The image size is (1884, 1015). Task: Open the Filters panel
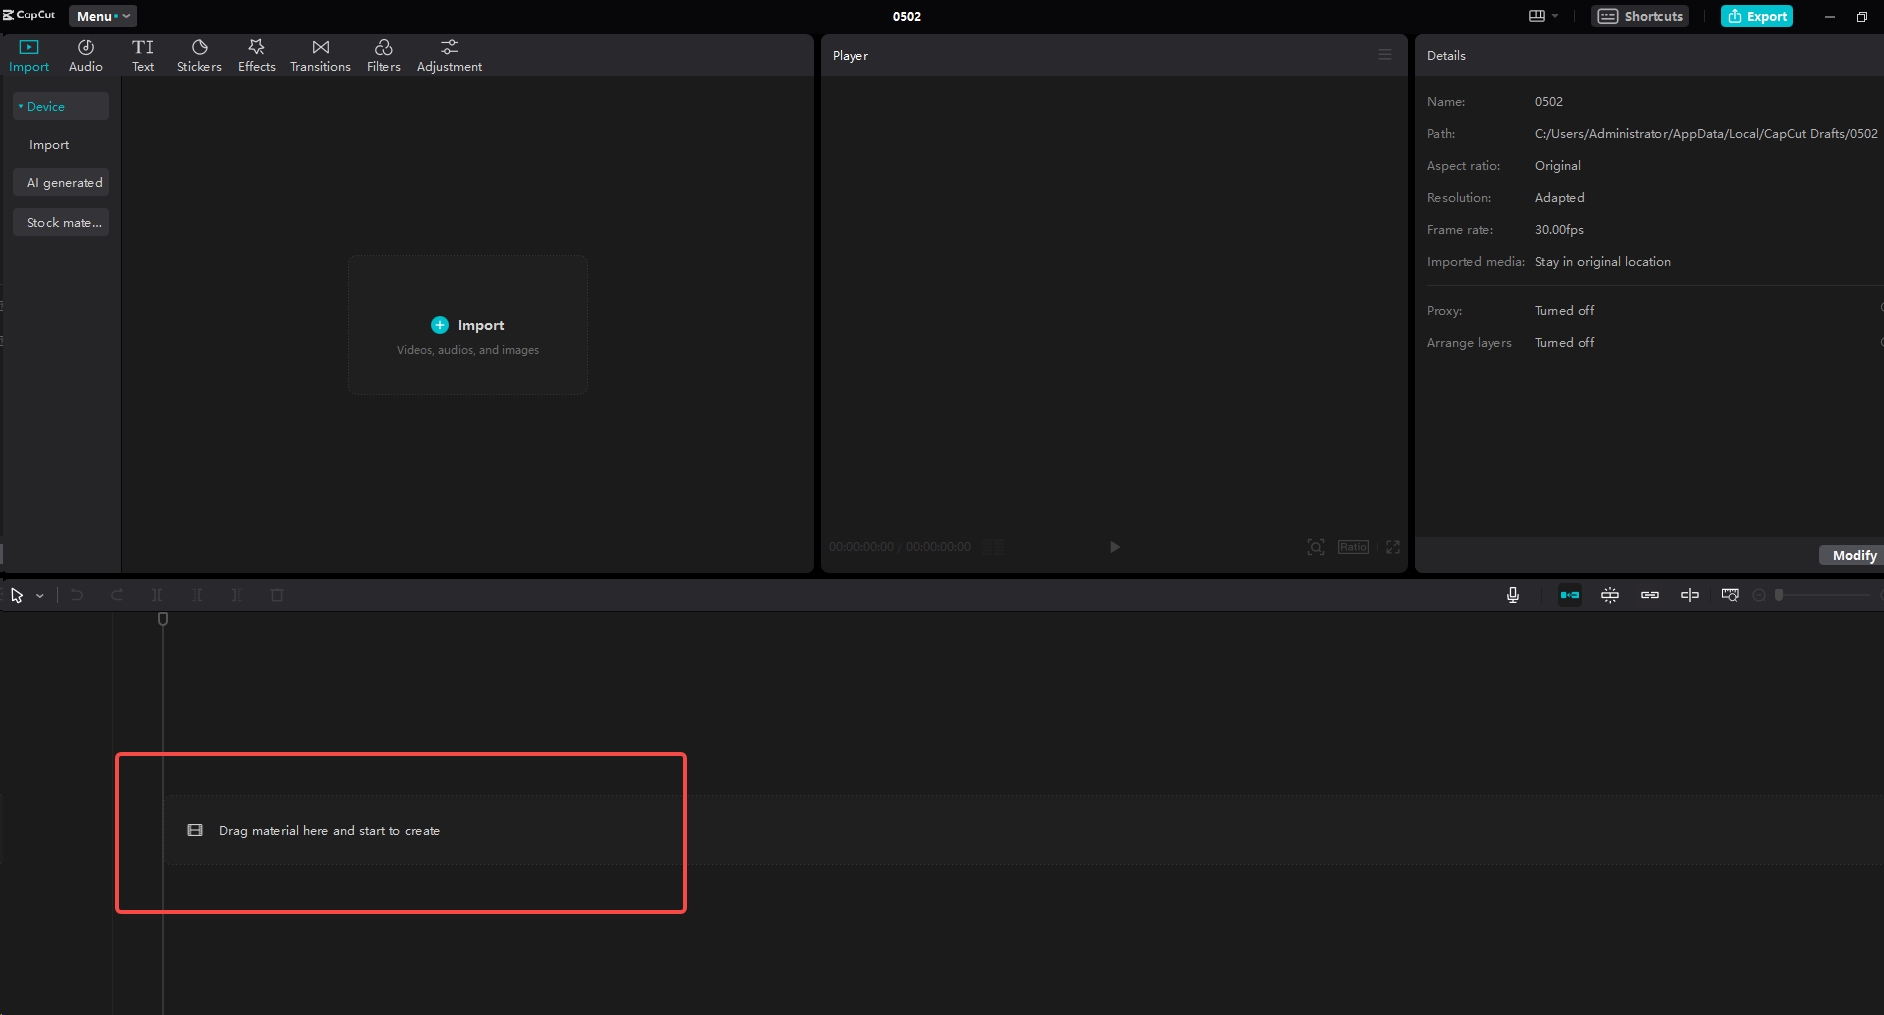(383, 54)
